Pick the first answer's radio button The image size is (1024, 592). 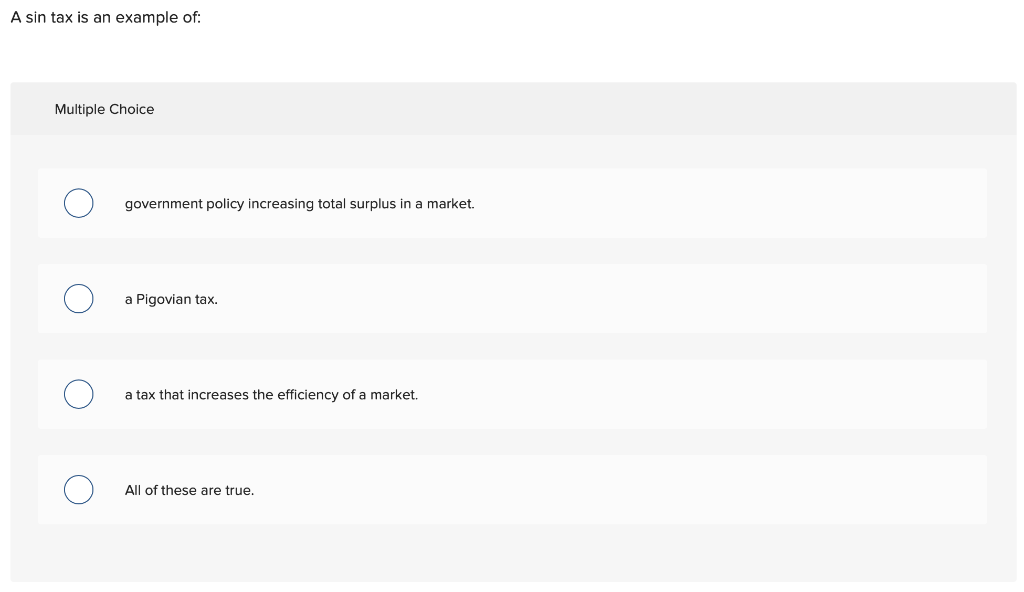tap(78, 203)
